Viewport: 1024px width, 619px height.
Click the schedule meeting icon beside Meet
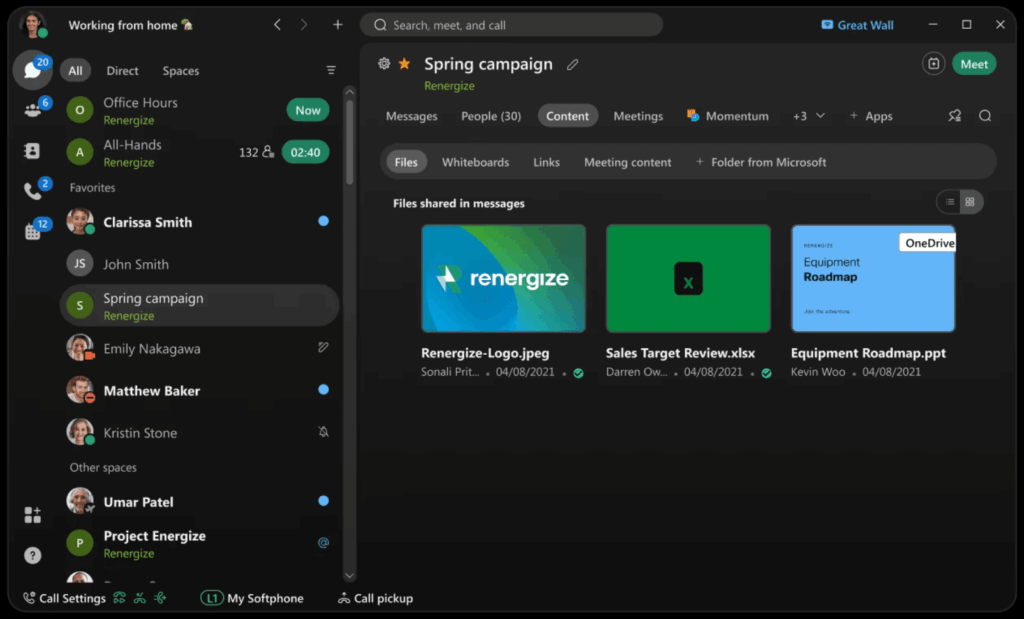(934, 64)
